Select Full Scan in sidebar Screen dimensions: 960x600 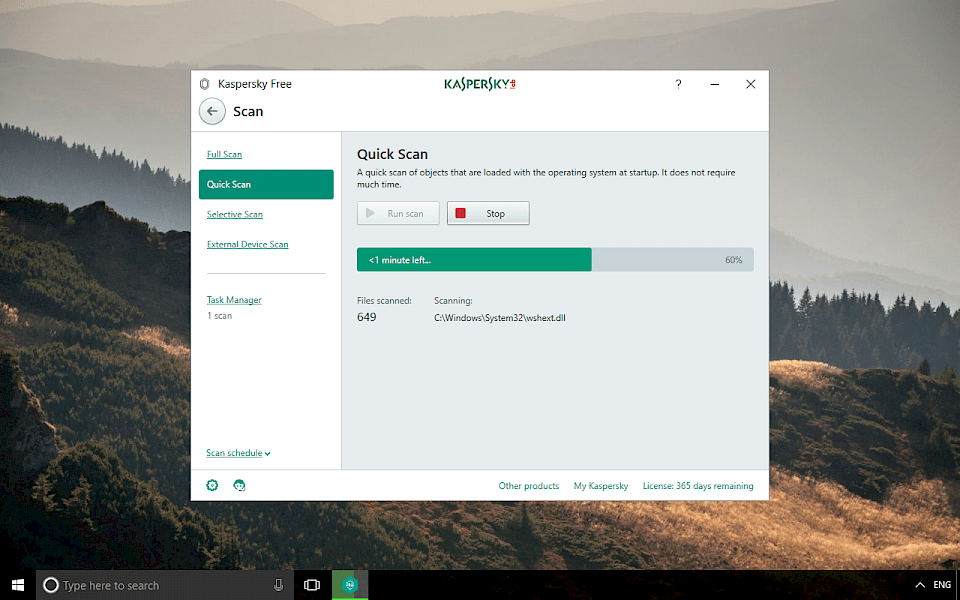[x=224, y=154]
